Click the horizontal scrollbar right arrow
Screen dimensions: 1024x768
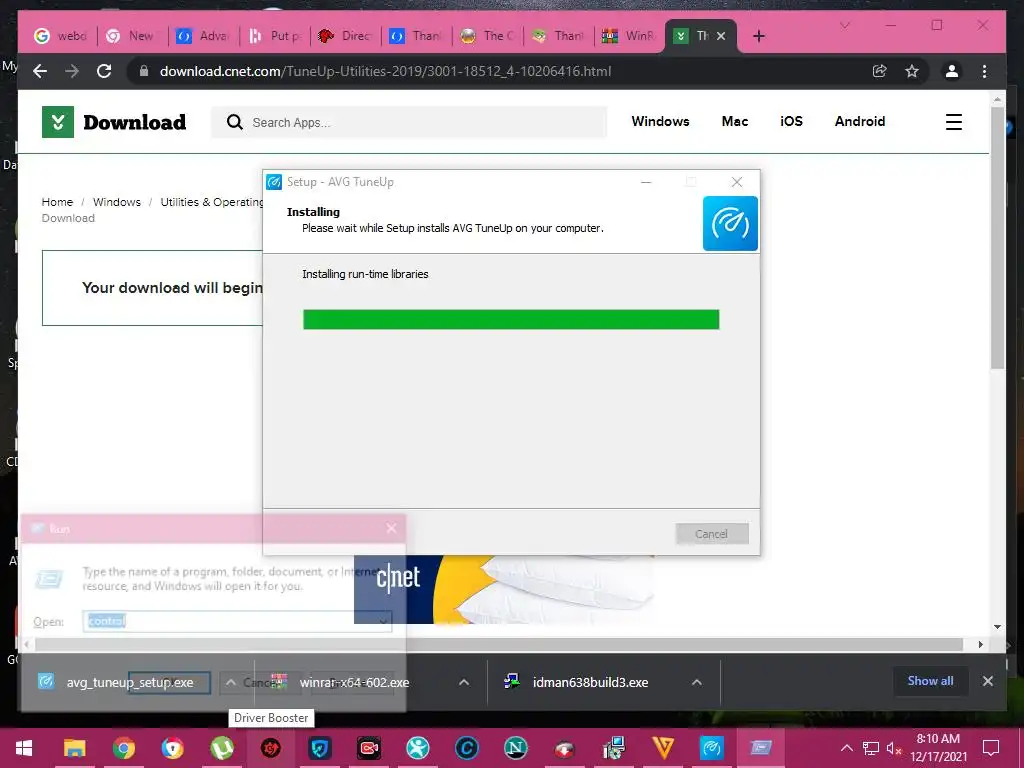coord(980,645)
